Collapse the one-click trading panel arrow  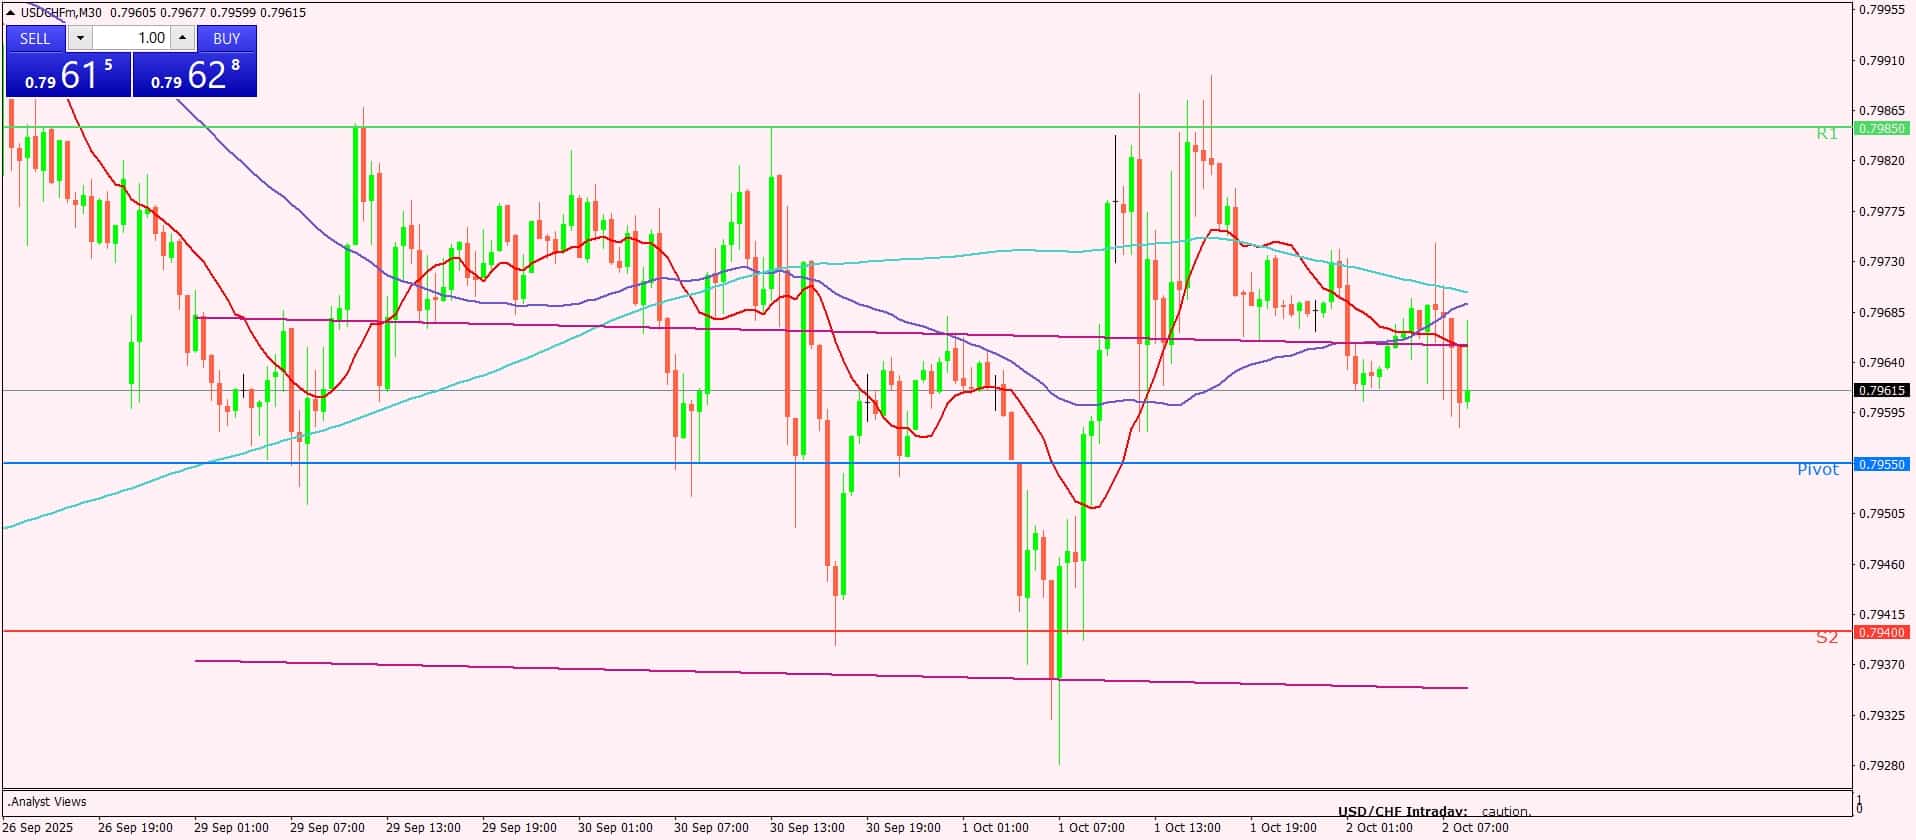pos(10,12)
